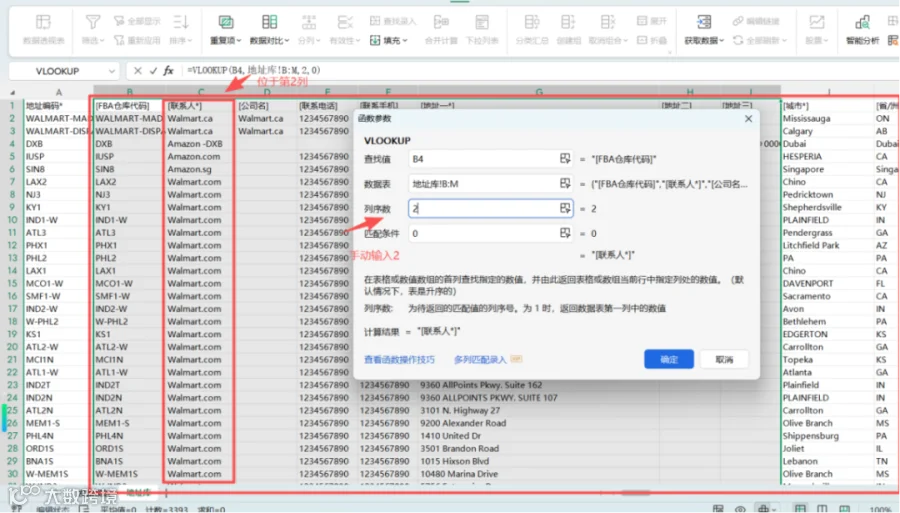Image resolution: width=900 pixels, height=513 pixels.
Task: Open the 查看函数操作技巧 link
Action: tap(399, 360)
